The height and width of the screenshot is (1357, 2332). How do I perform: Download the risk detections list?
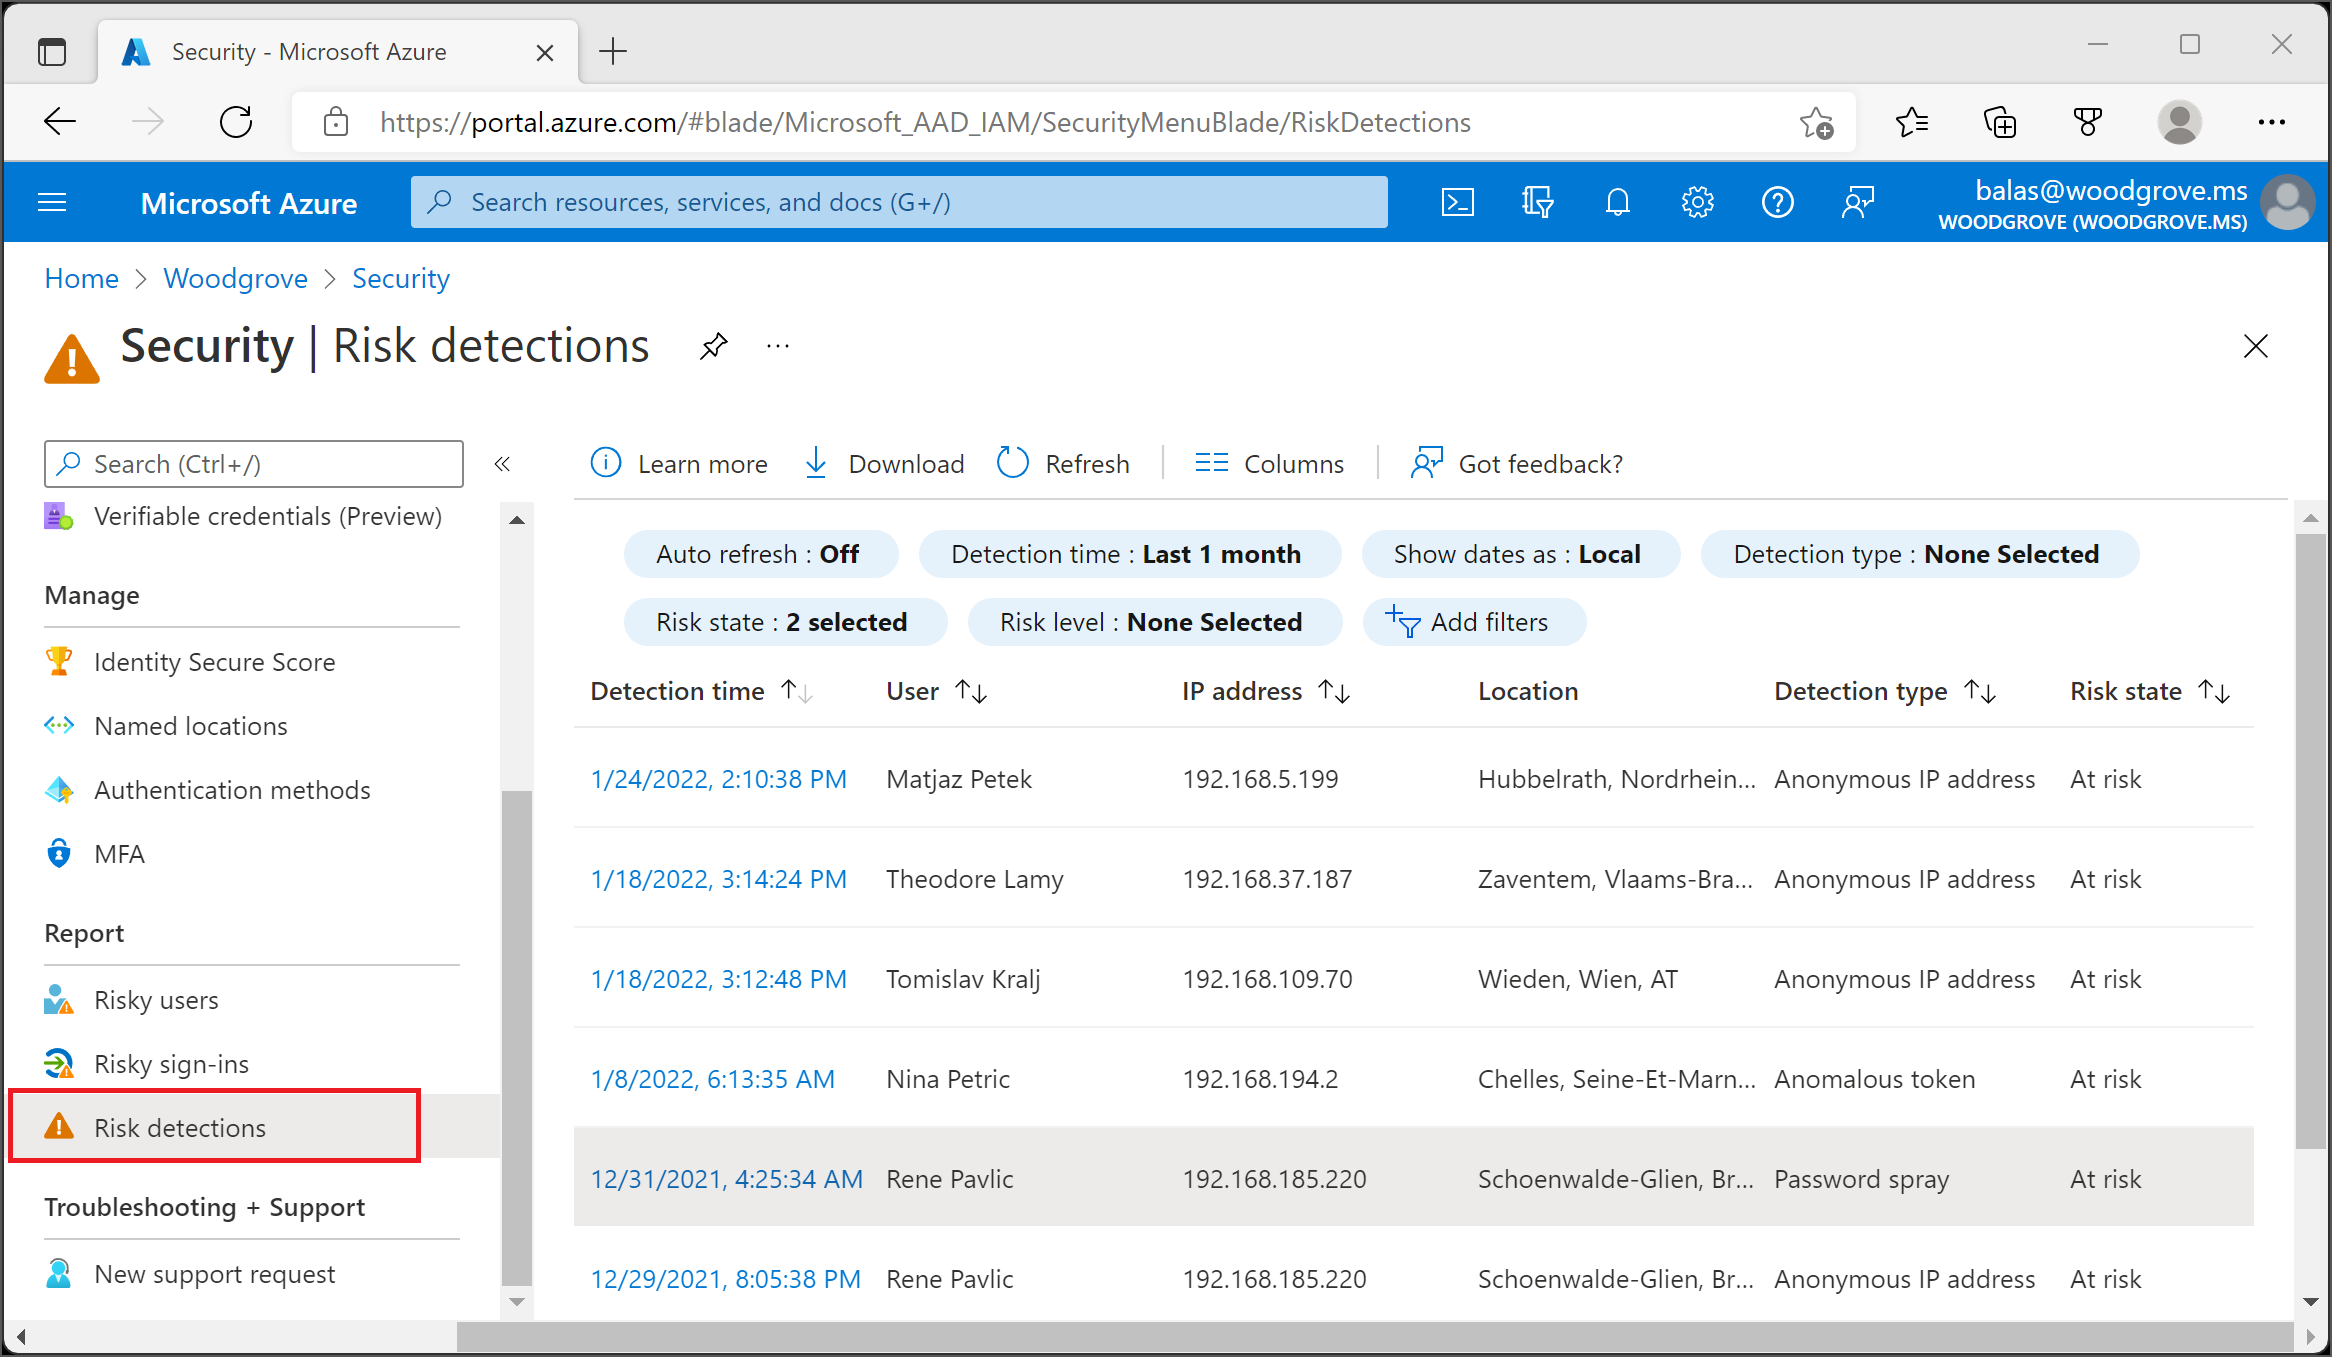884,463
